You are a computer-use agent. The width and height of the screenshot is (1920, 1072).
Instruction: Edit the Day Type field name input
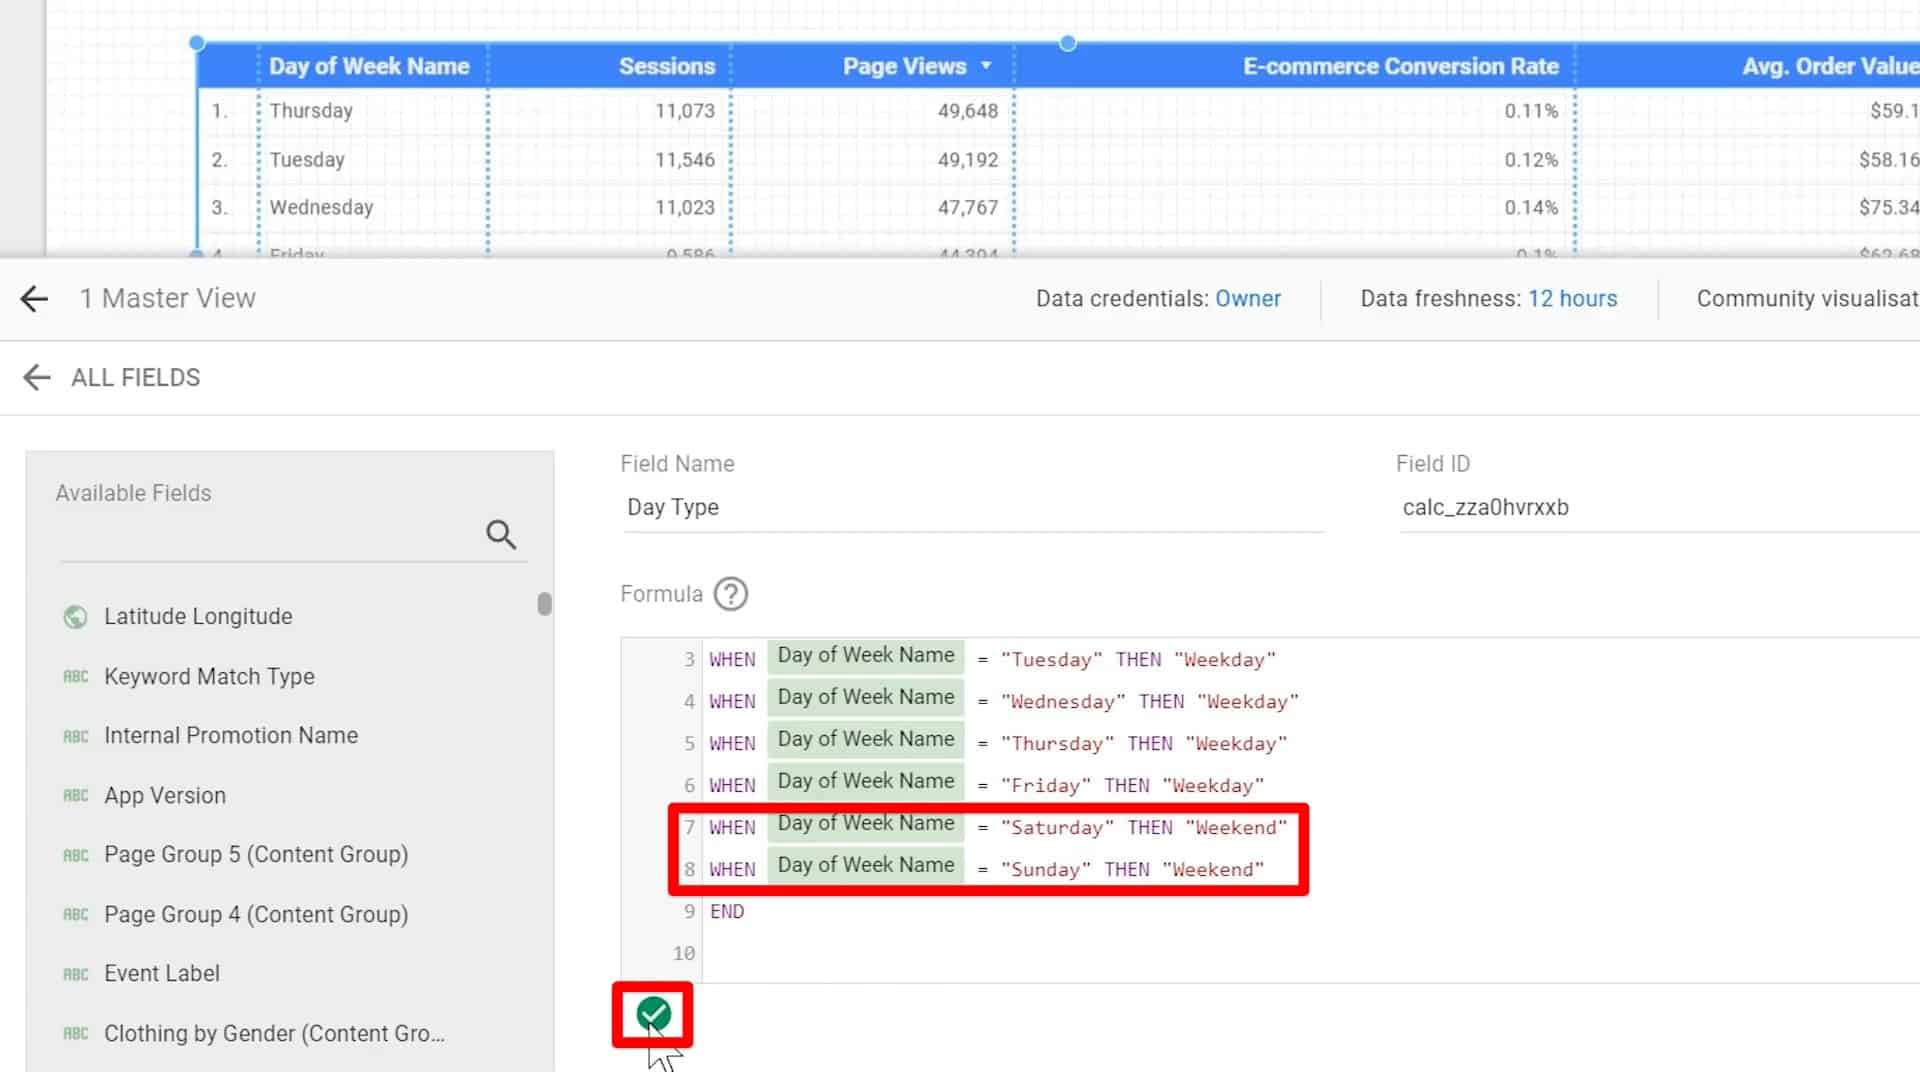coord(673,507)
